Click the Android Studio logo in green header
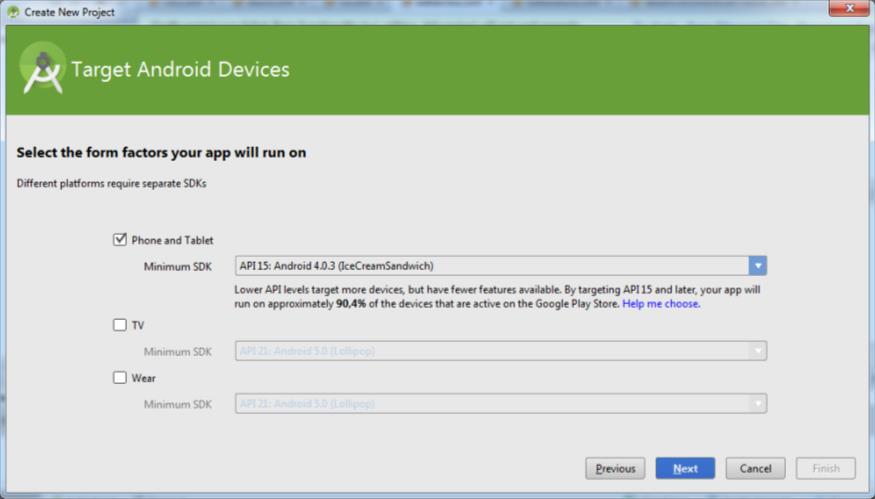The height and width of the screenshot is (499, 875). pyautogui.click(x=42, y=69)
